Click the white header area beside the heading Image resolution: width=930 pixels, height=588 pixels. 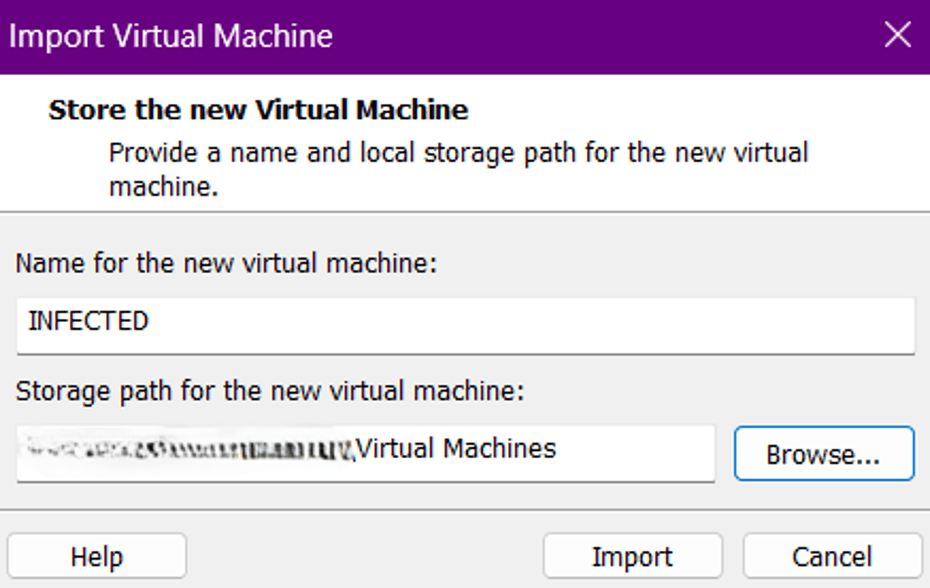(x=700, y=109)
